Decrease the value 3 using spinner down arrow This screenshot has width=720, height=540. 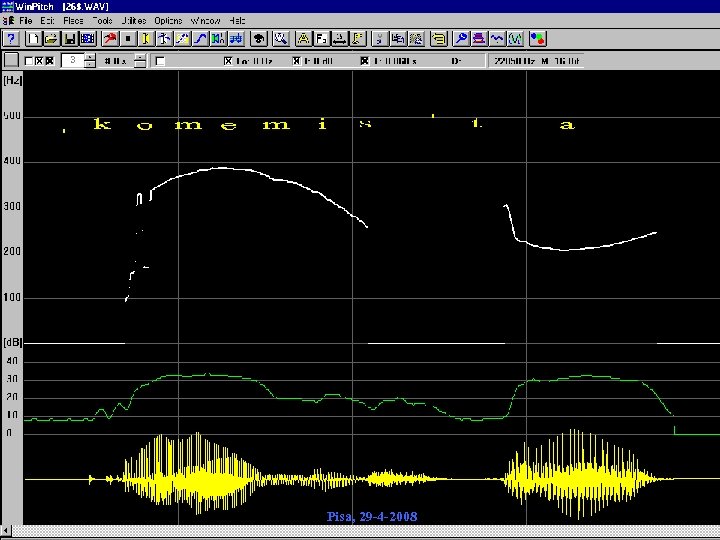(x=90, y=64)
